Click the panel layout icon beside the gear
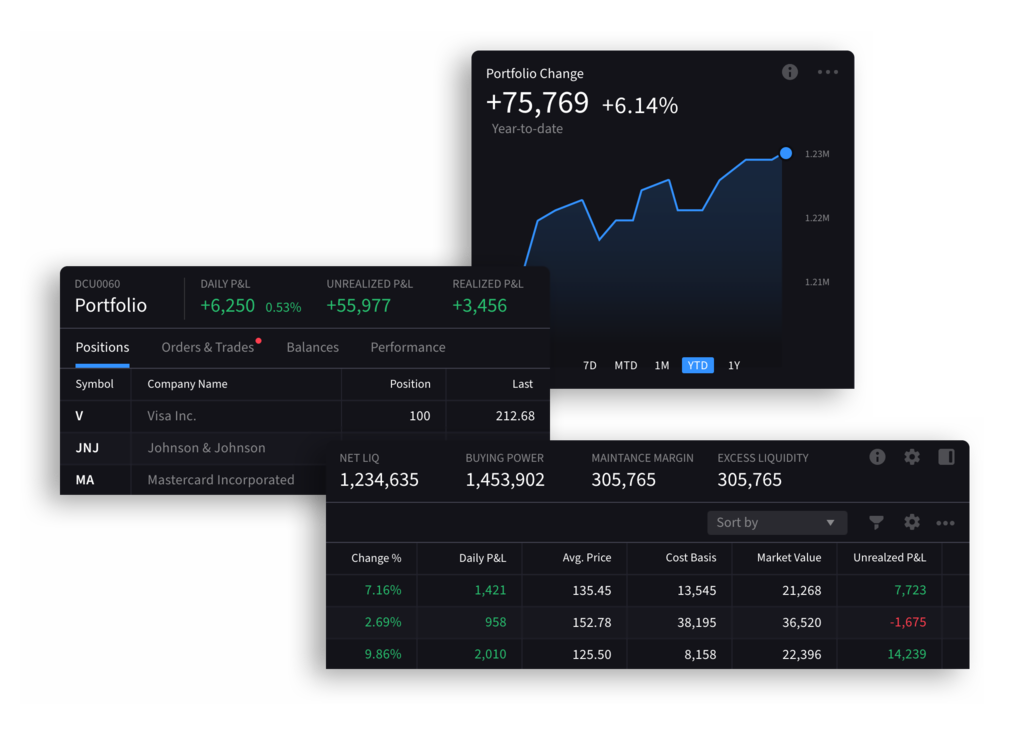The height and width of the screenshot is (729, 1031). (x=945, y=456)
